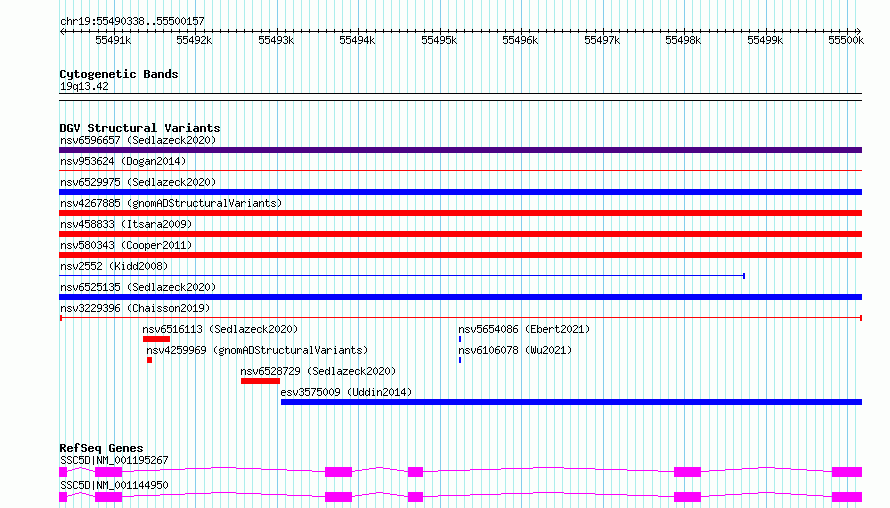Select the blue nsv6525135 variant bar
The image size is (890, 508).
pos(460,297)
